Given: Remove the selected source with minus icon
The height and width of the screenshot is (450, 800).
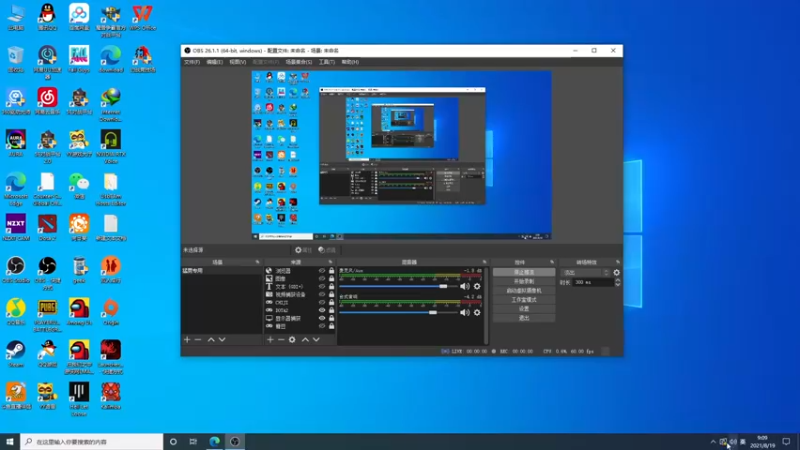Looking at the screenshot, I should pyautogui.click(x=281, y=340).
